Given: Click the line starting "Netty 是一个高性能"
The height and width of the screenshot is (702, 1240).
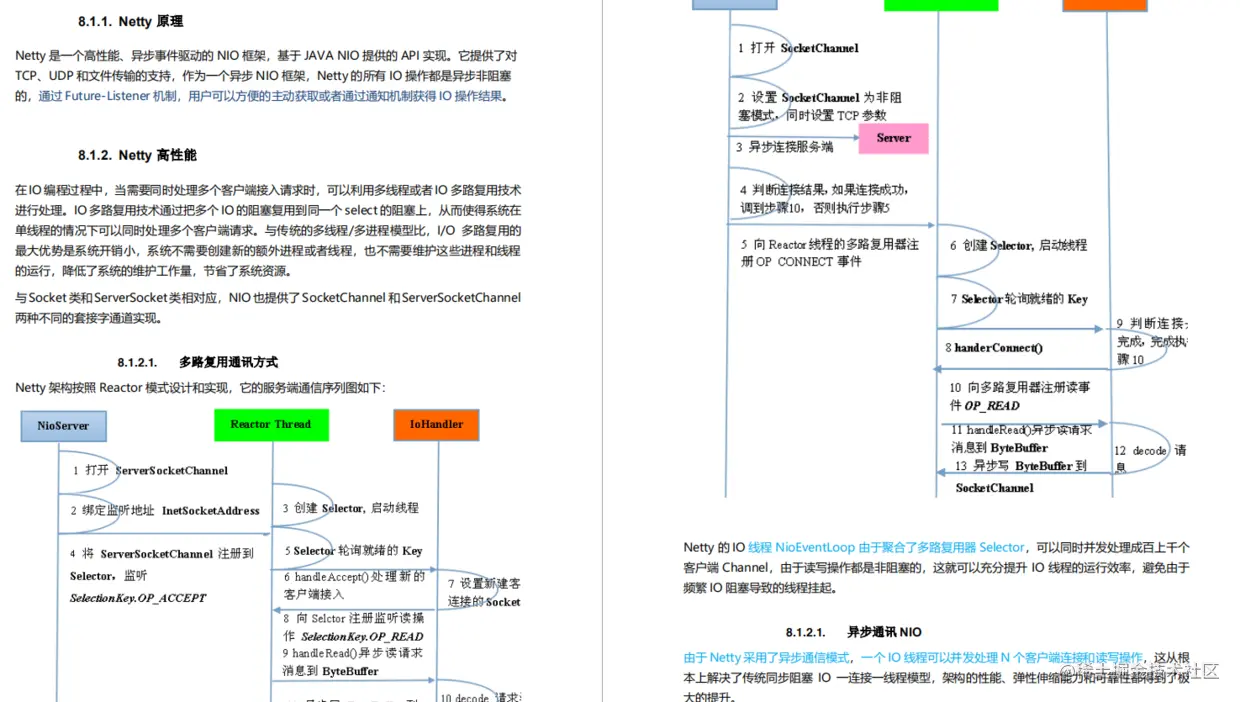Looking at the screenshot, I should coord(266,56).
